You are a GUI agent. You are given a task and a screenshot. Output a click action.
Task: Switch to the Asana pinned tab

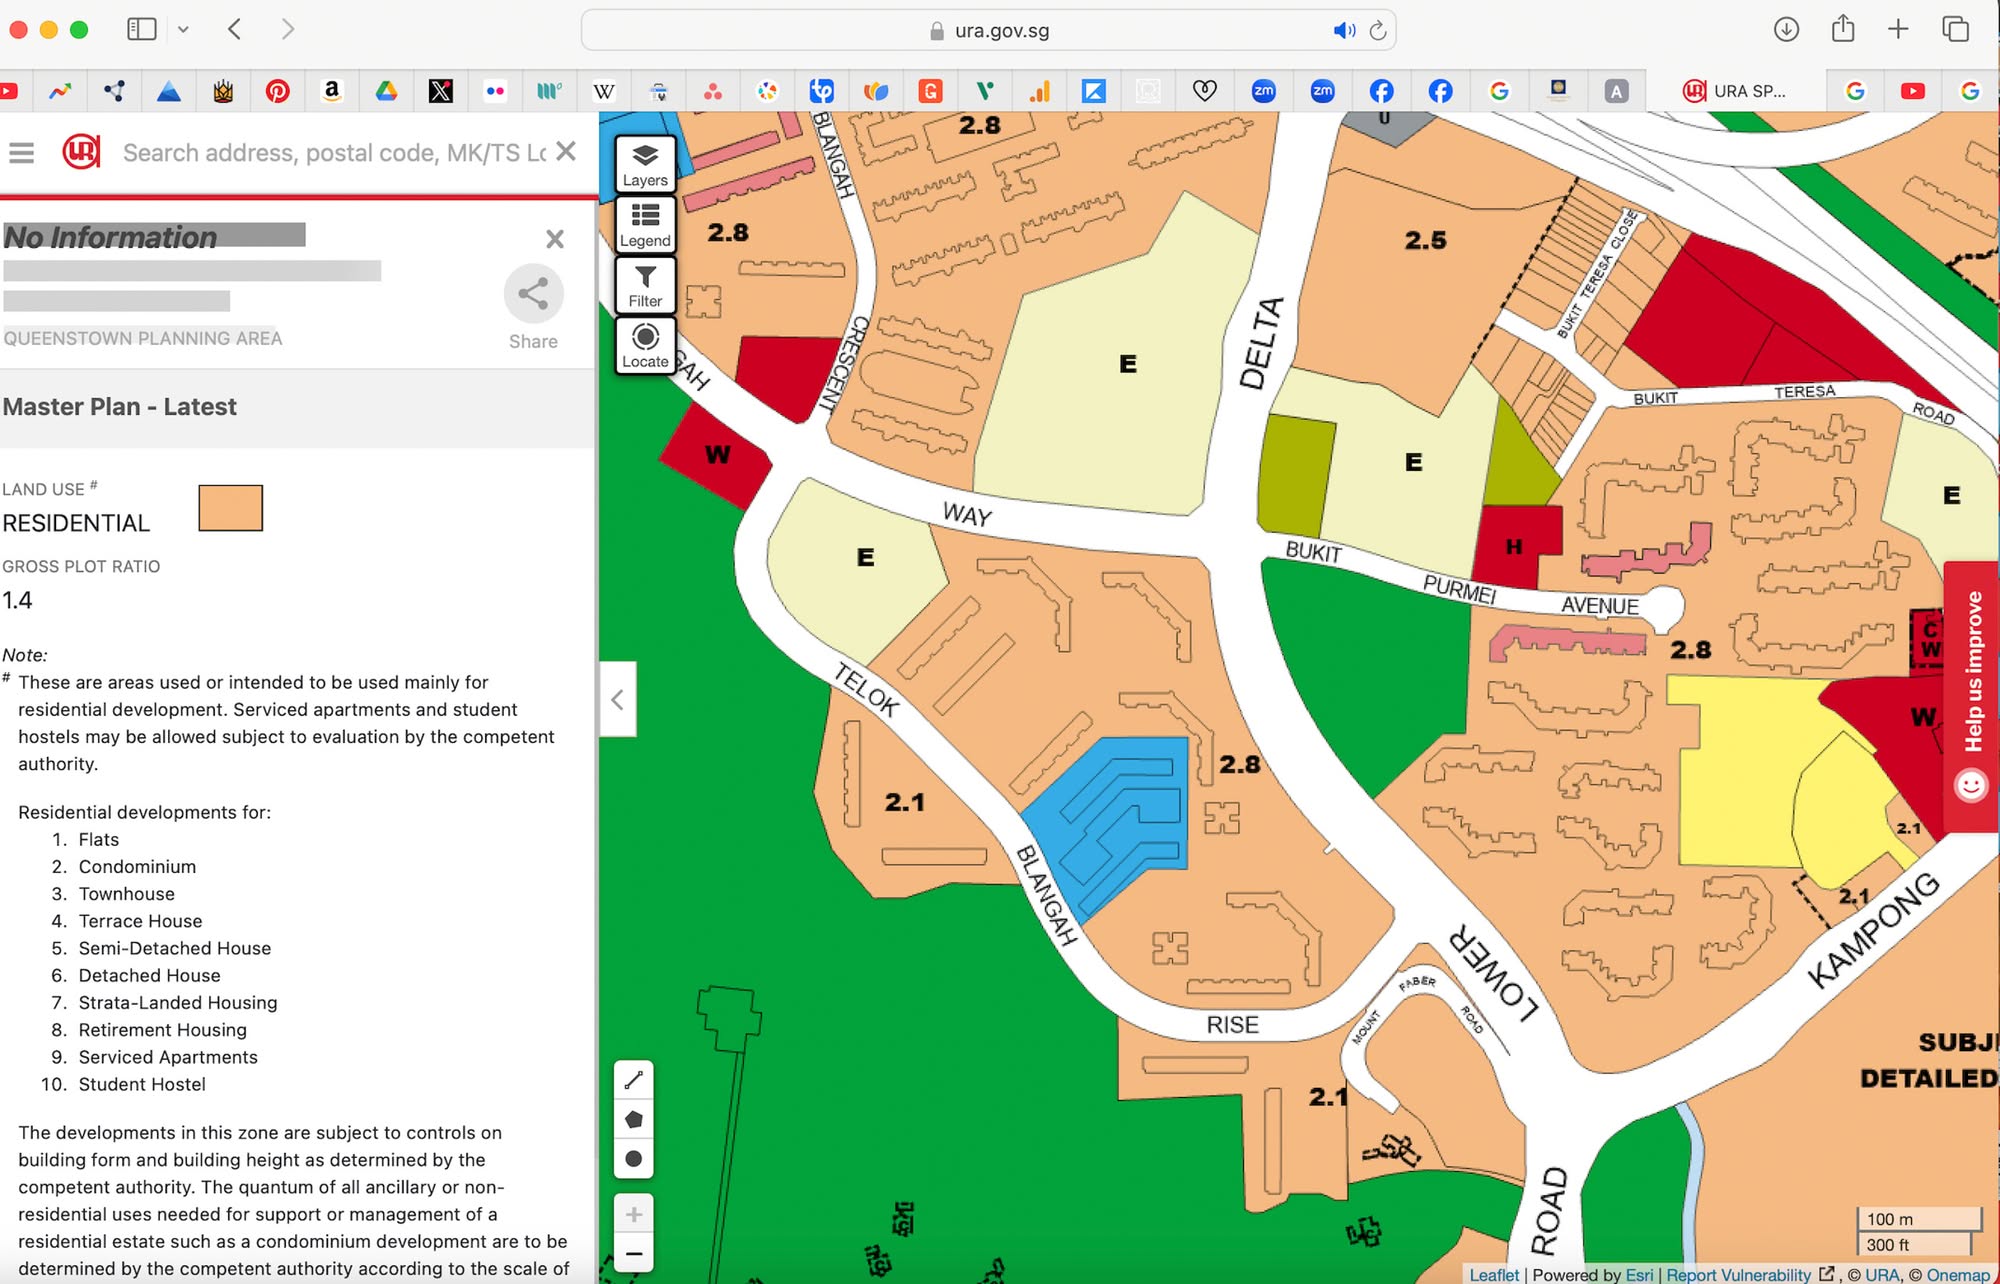[713, 91]
